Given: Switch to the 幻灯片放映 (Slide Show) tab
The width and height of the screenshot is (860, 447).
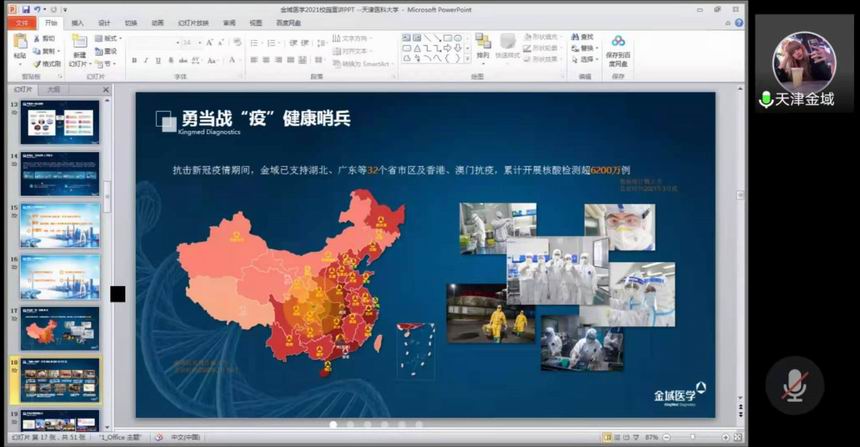Looking at the screenshot, I should point(194,23).
